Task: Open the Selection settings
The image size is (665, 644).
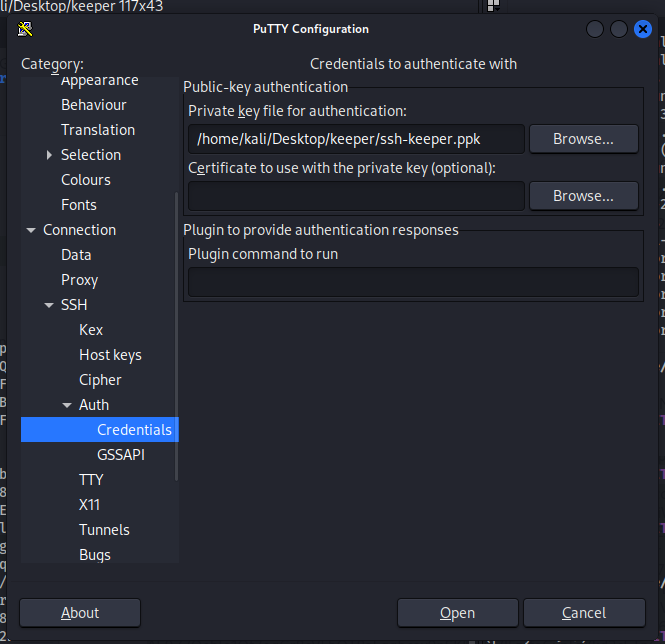Action: (91, 155)
